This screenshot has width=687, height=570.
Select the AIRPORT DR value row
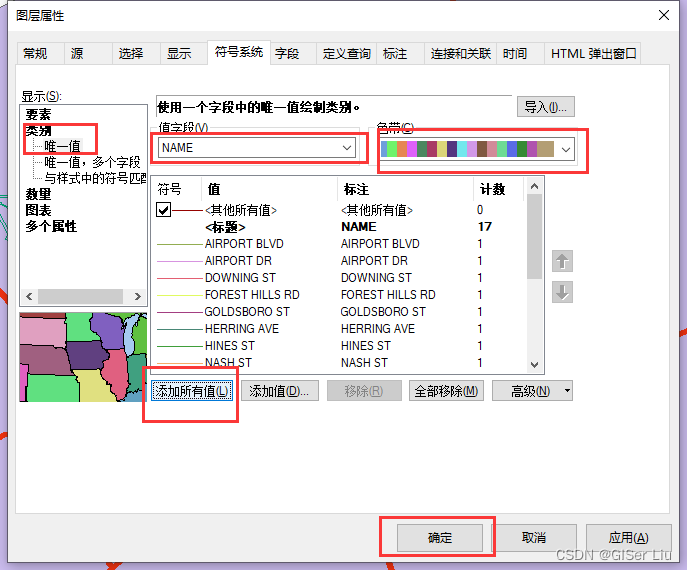(x=238, y=261)
